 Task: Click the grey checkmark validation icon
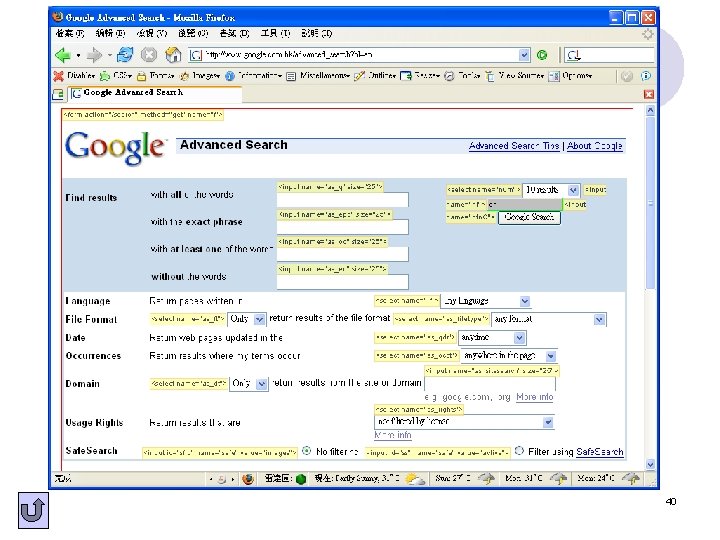pos(627,76)
